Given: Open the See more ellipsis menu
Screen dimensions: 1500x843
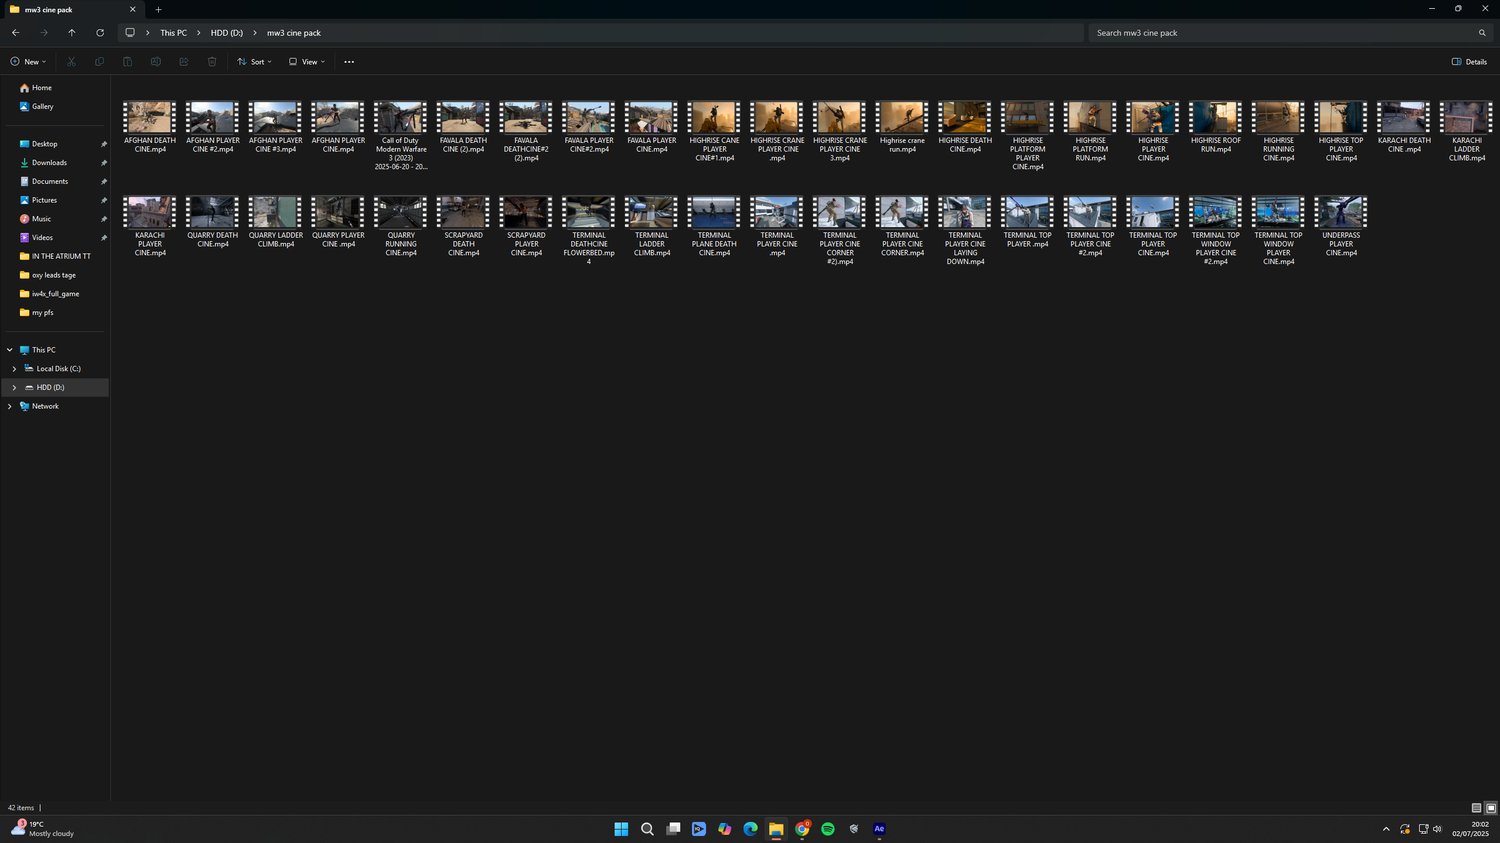Looking at the screenshot, I should click(349, 62).
